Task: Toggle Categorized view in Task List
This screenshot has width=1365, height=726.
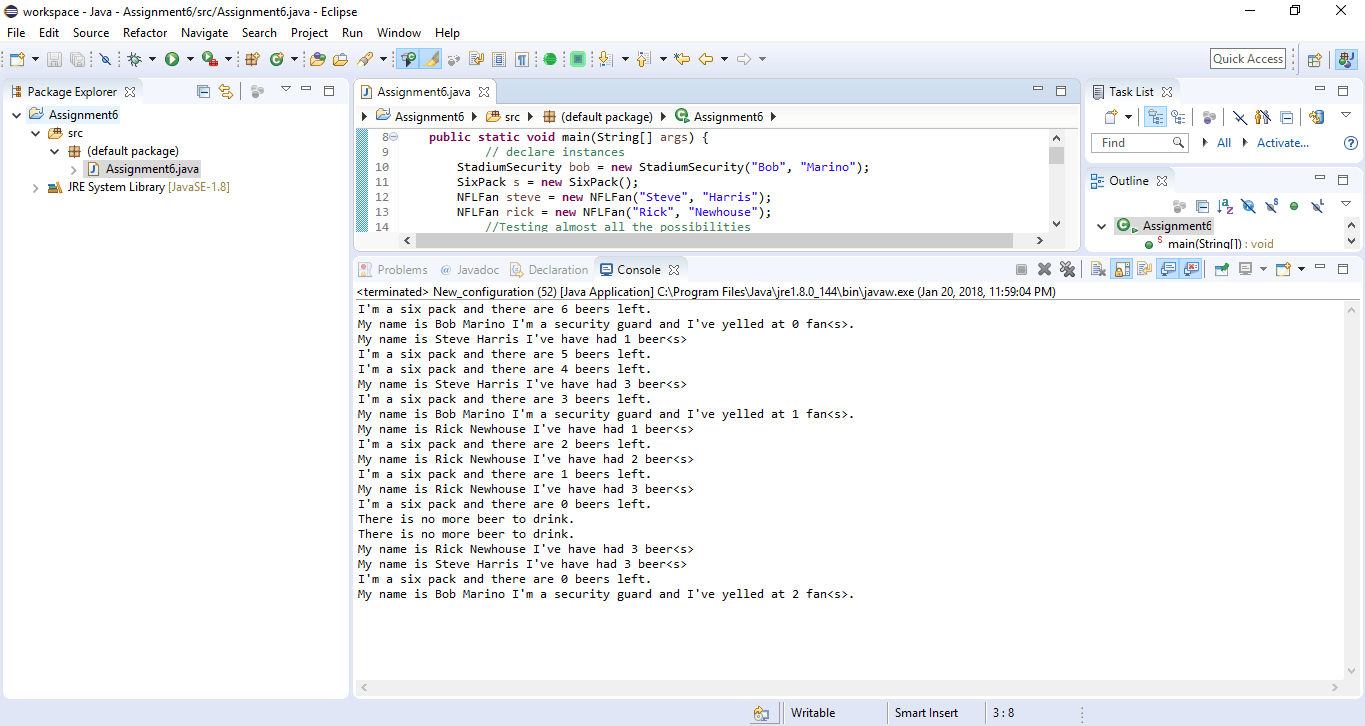Action: [x=1155, y=117]
